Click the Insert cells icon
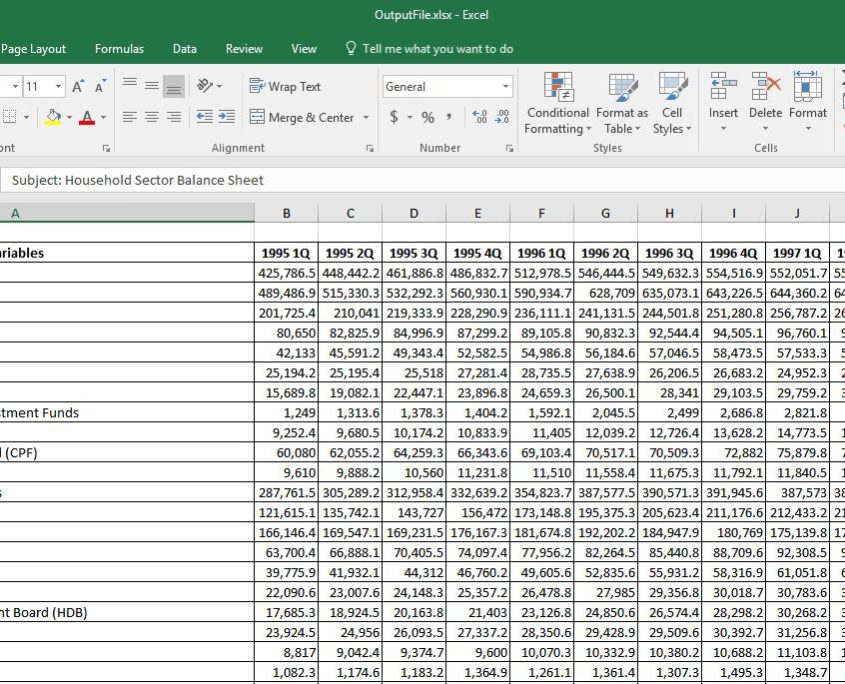Screen dimensions: 845x684 pyautogui.click(x=723, y=100)
